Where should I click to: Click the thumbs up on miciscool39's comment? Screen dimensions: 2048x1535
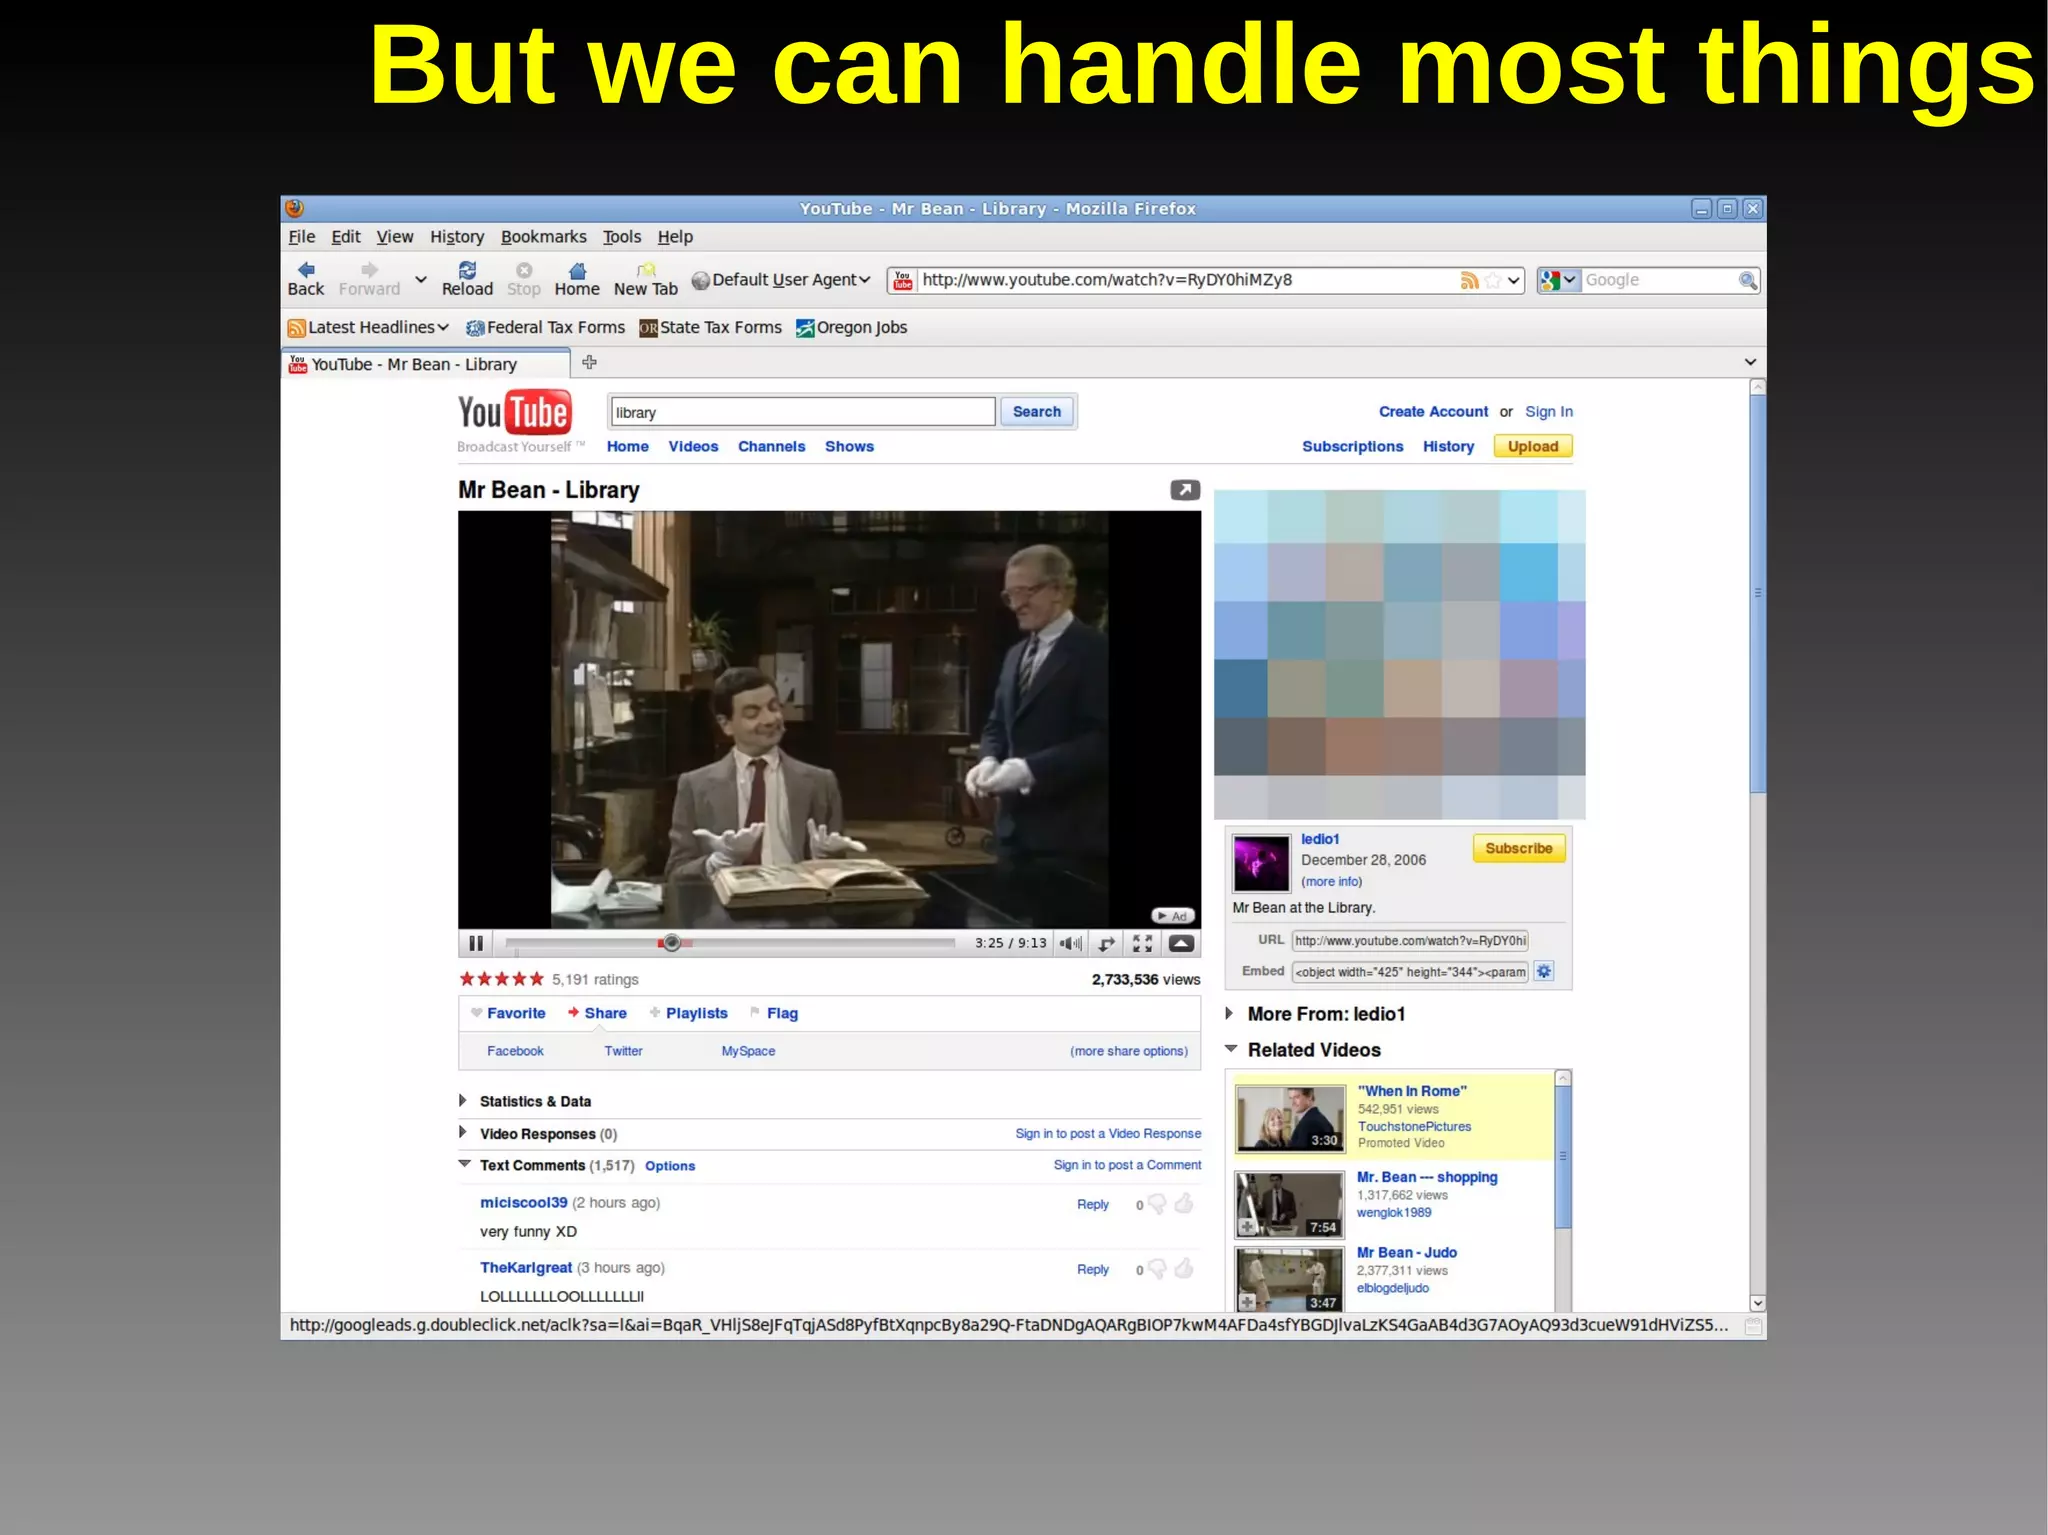1184,1204
